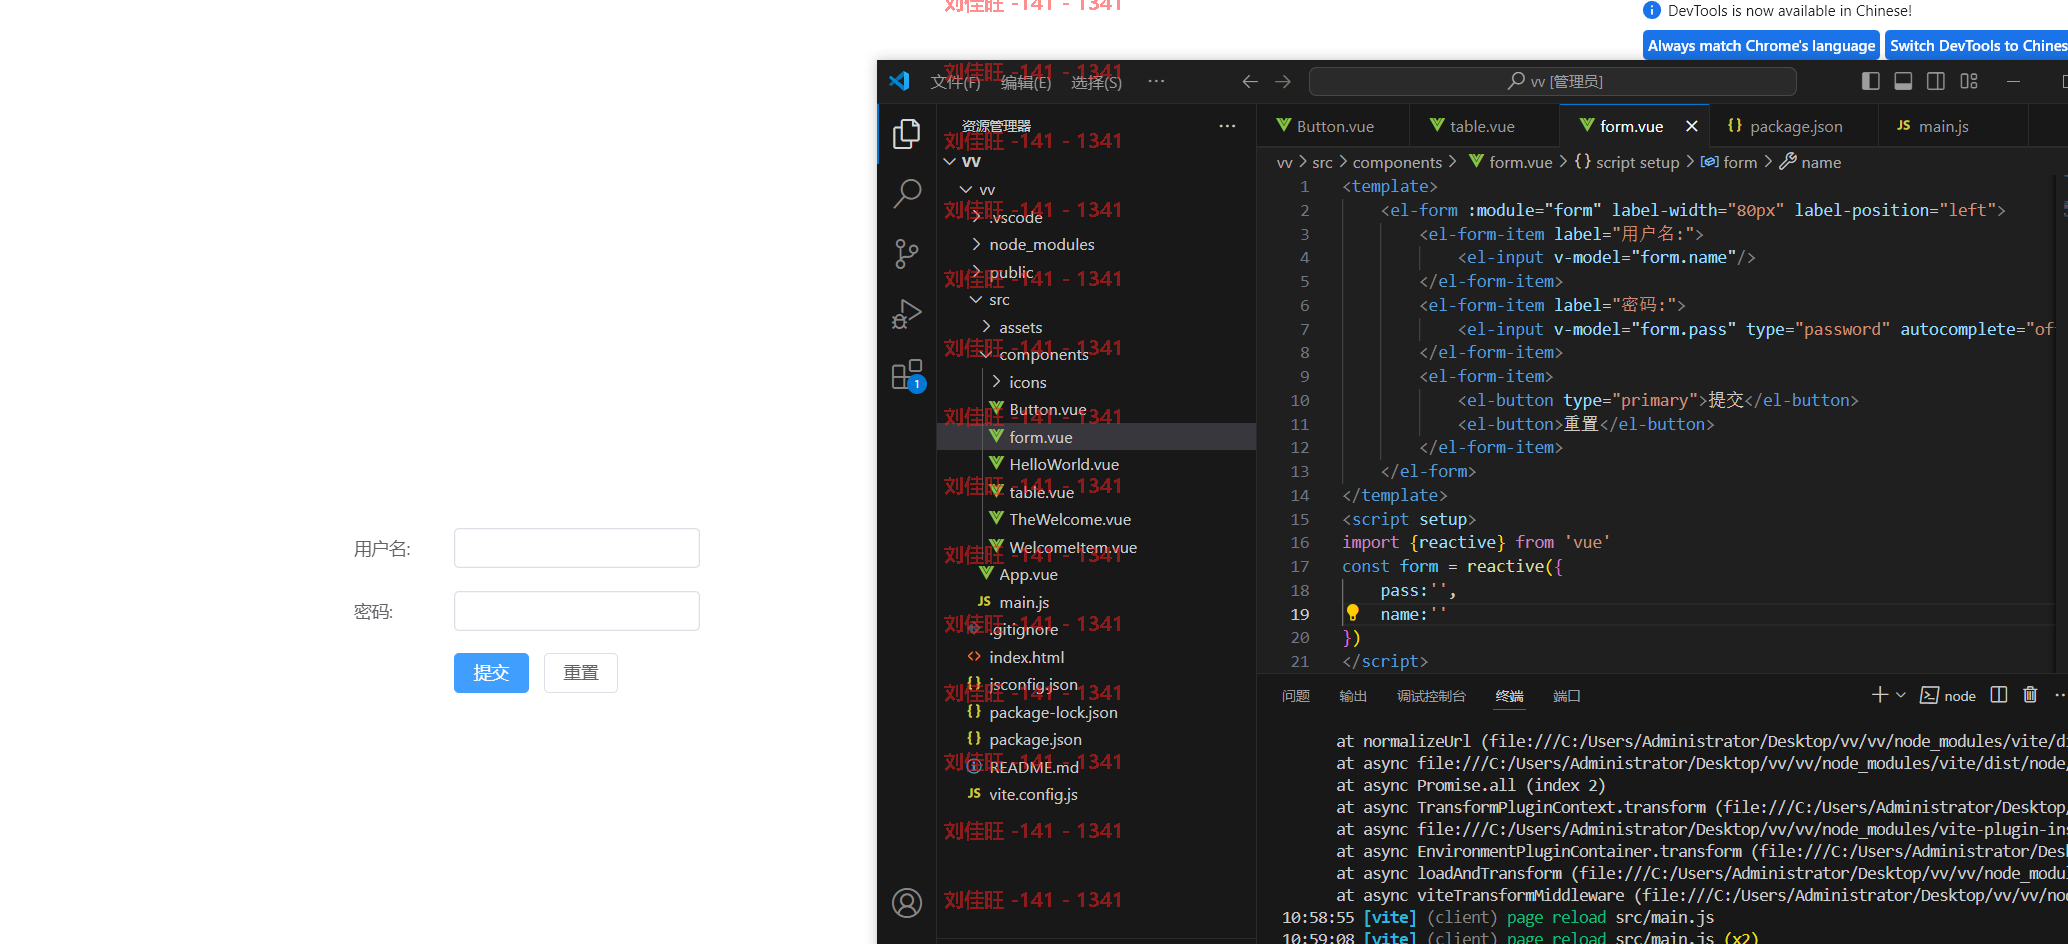Focus the 用户名 input field
Viewport: 2068px width, 944px height.
tap(577, 548)
